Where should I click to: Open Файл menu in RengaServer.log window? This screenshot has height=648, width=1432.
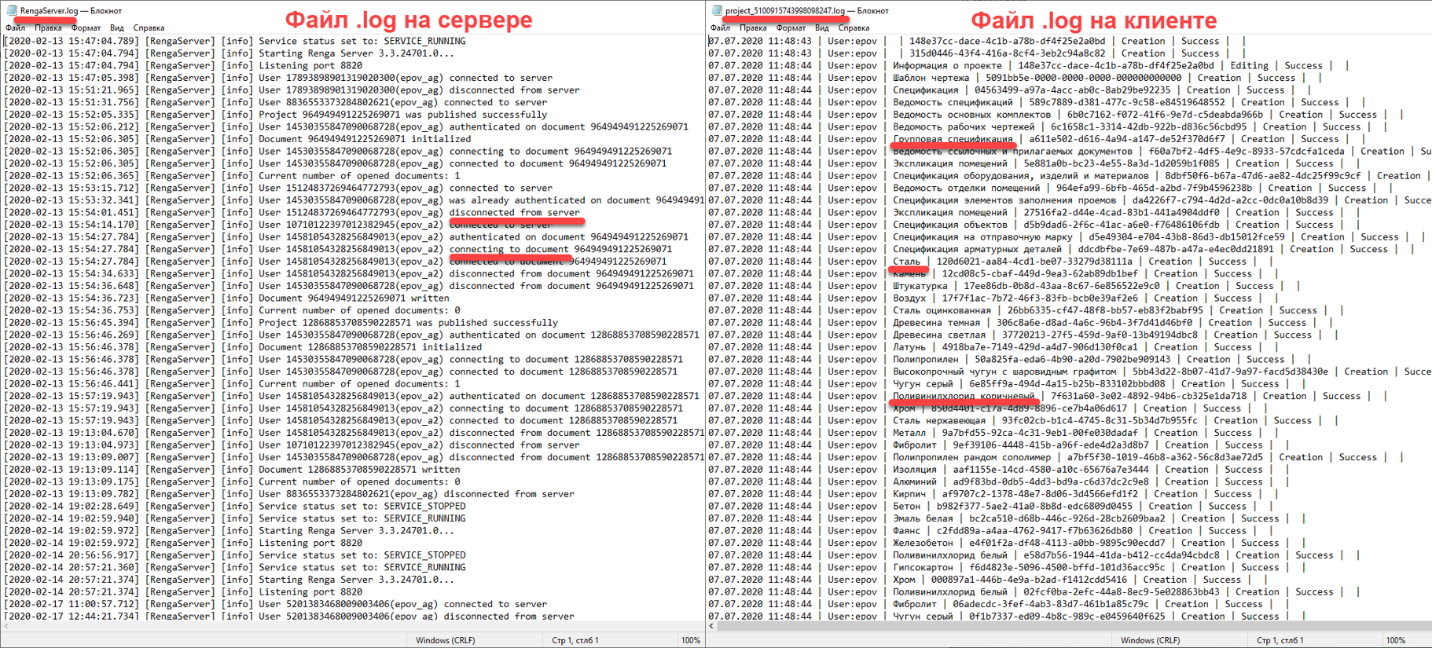pyautogui.click(x=15, y=28)
